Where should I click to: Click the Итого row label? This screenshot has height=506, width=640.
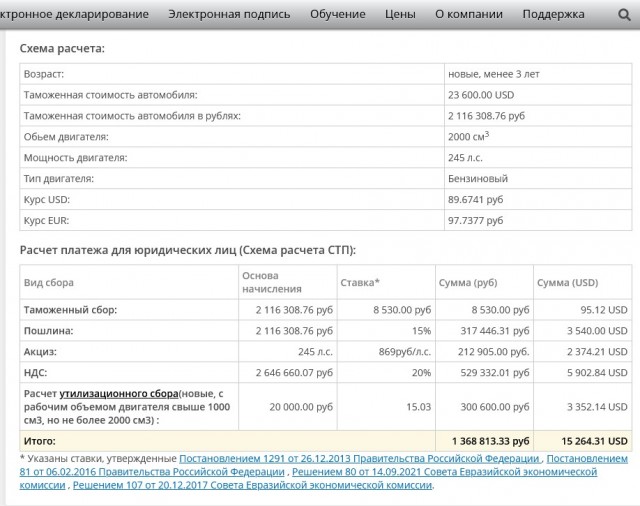click(40, 441)
